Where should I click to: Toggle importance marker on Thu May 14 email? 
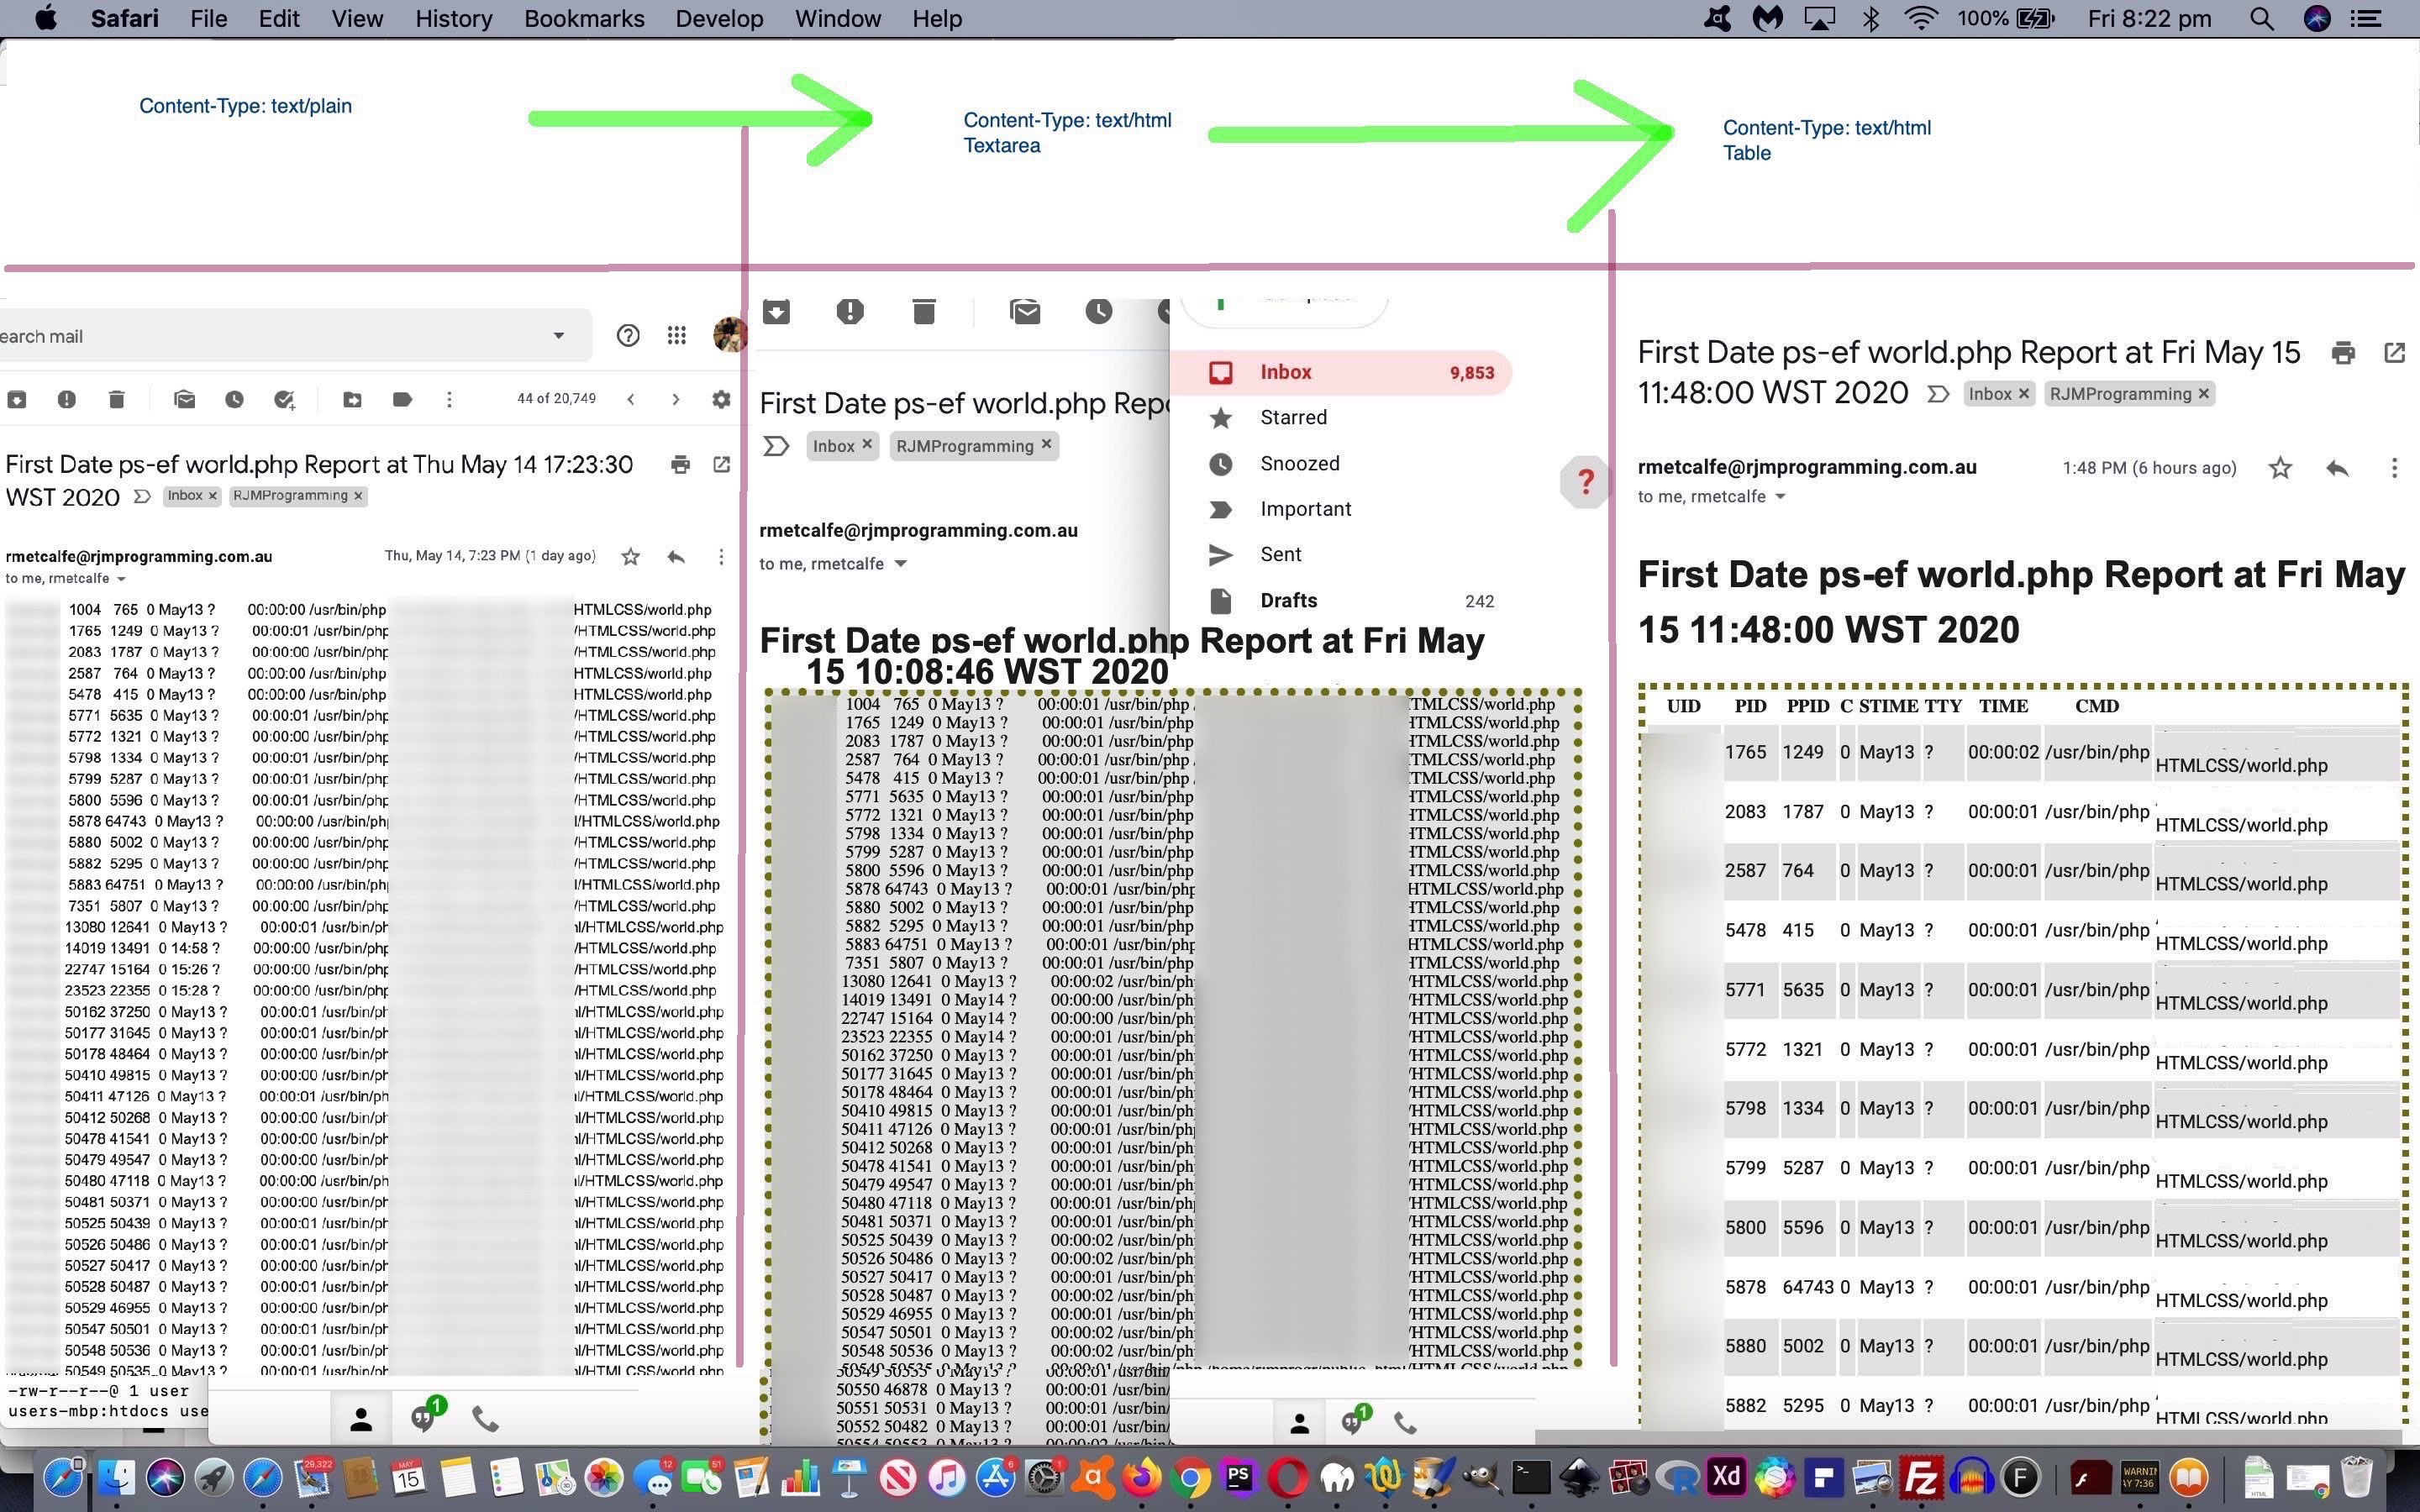tap(142, 496)
